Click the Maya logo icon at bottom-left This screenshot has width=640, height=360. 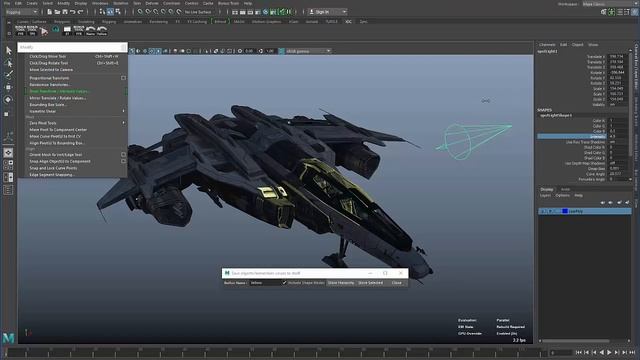pyautogui.click(x=8, y=338)
